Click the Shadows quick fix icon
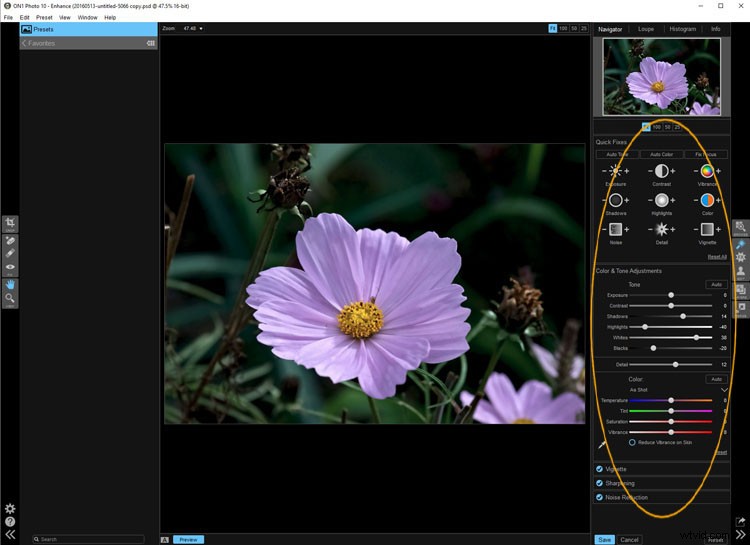Image resolution: width=750 pixels, height=545 pixels. 616,200
